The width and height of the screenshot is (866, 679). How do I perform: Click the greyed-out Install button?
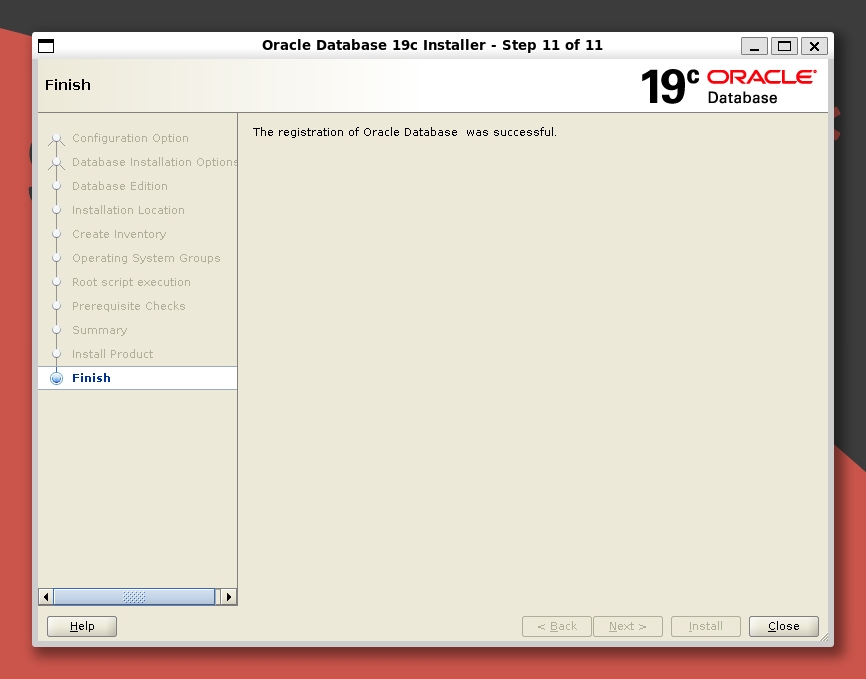point(705,626)
